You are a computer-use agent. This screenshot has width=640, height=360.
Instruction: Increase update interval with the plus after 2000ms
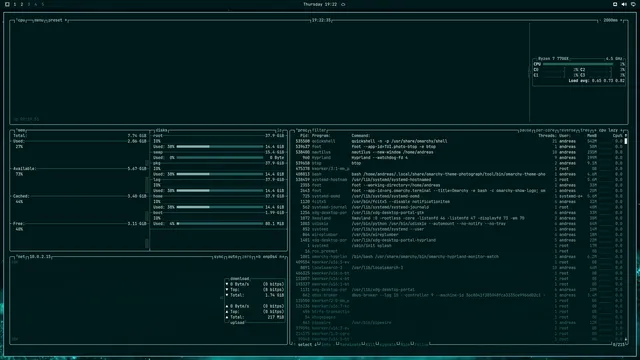coord(622,20)
